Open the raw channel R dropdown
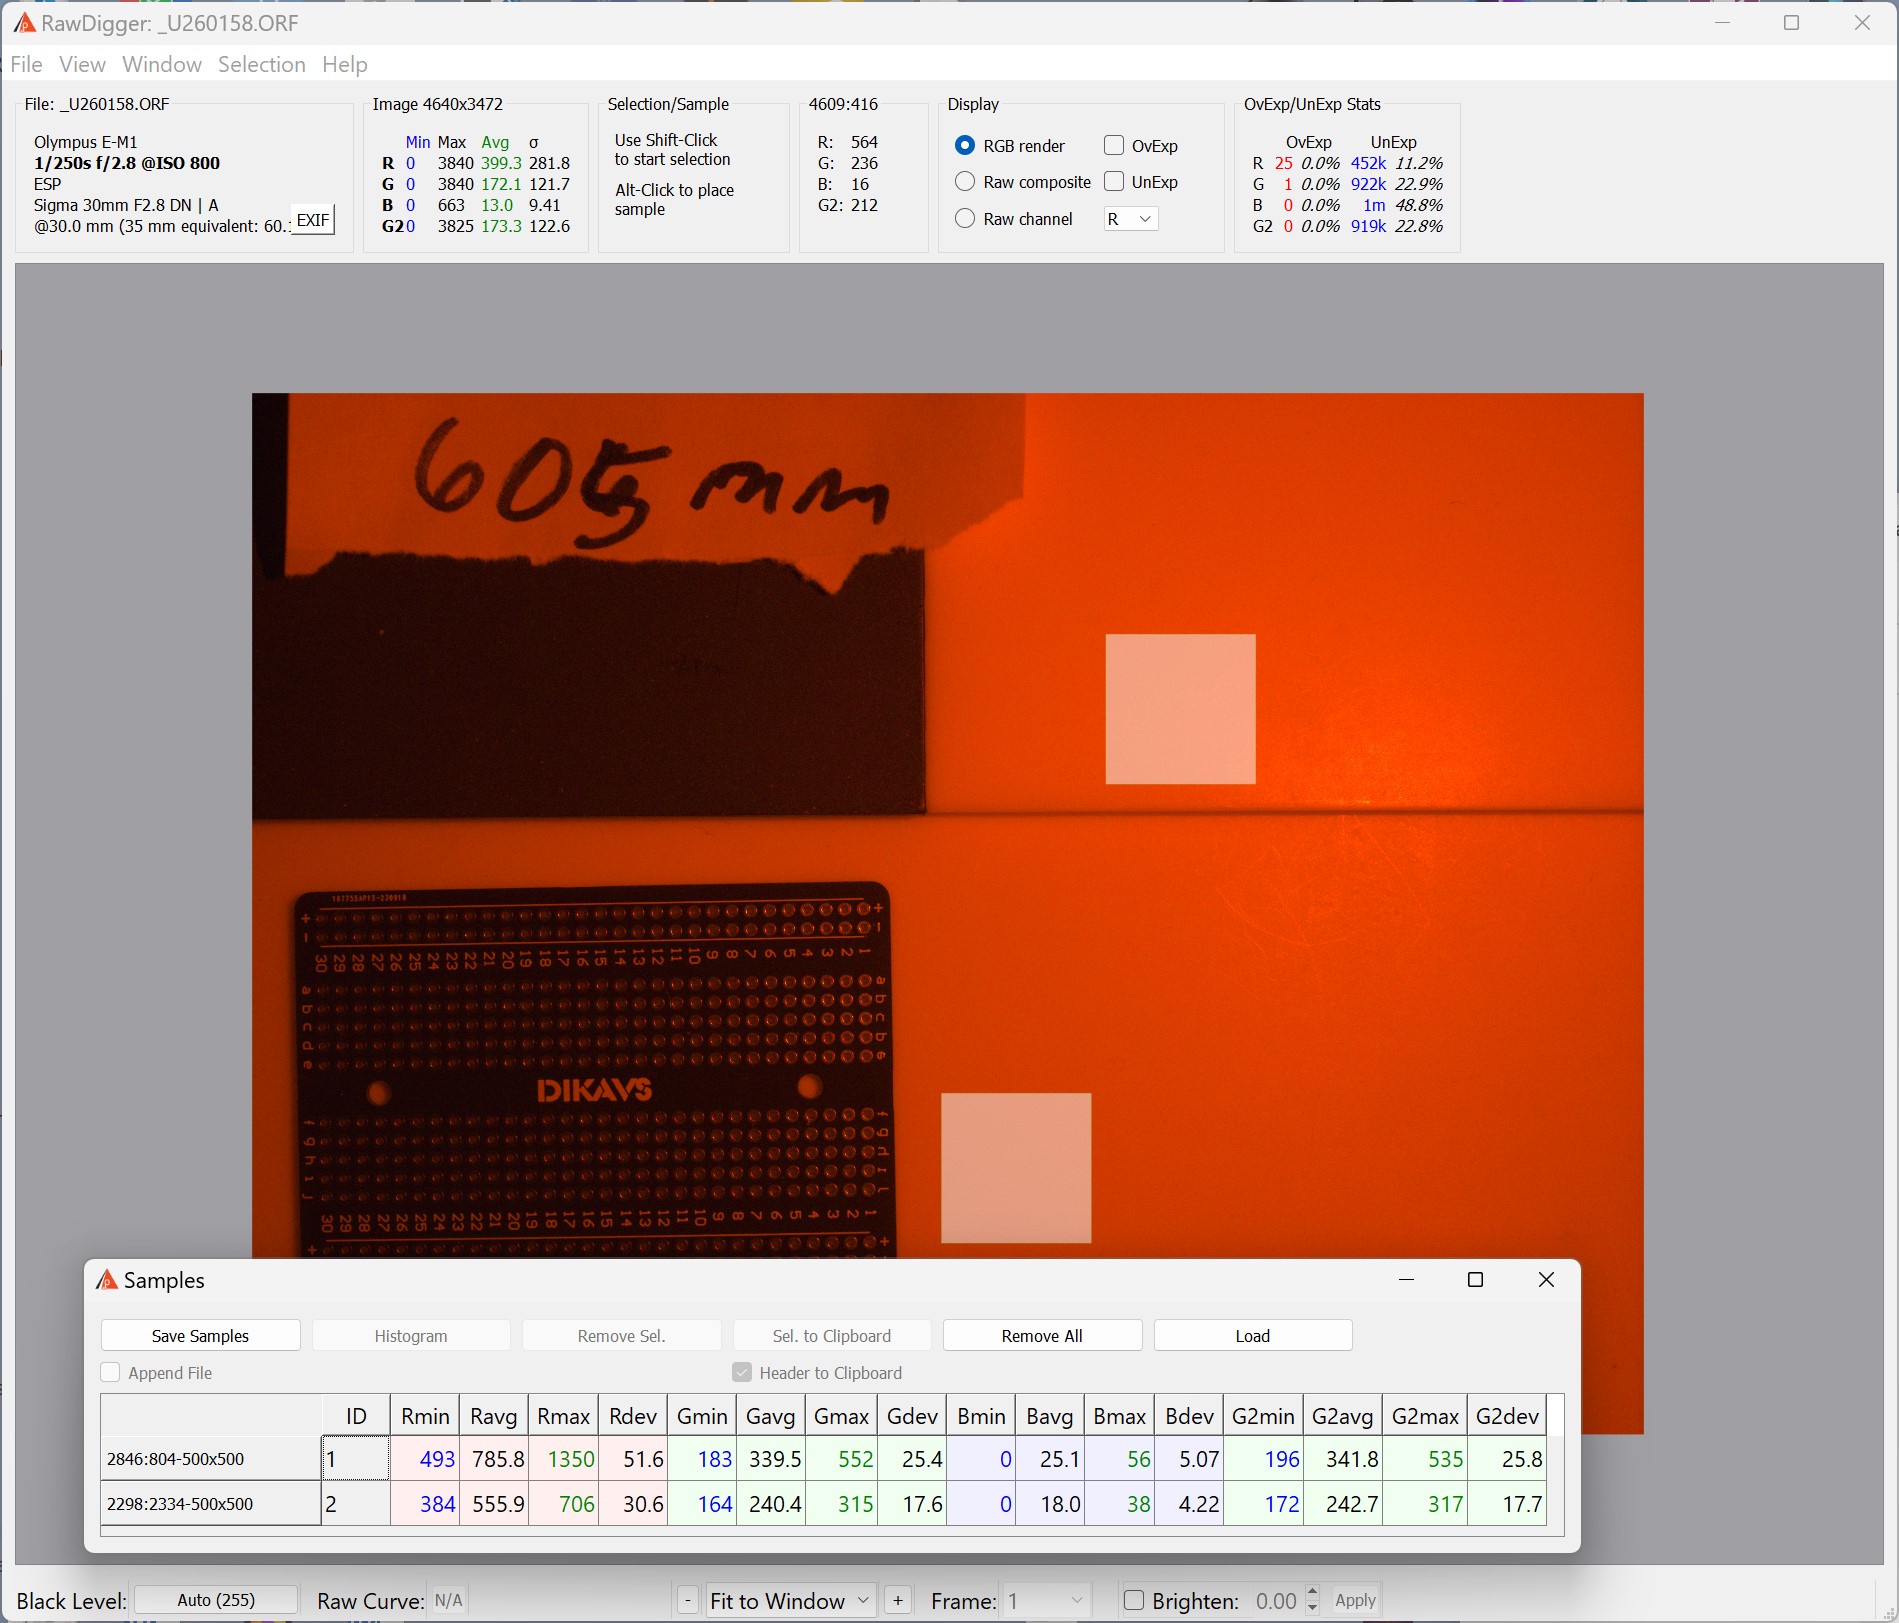Image resolution: width=1899 pixels, height=1623 pixels. coord(1131,219)
